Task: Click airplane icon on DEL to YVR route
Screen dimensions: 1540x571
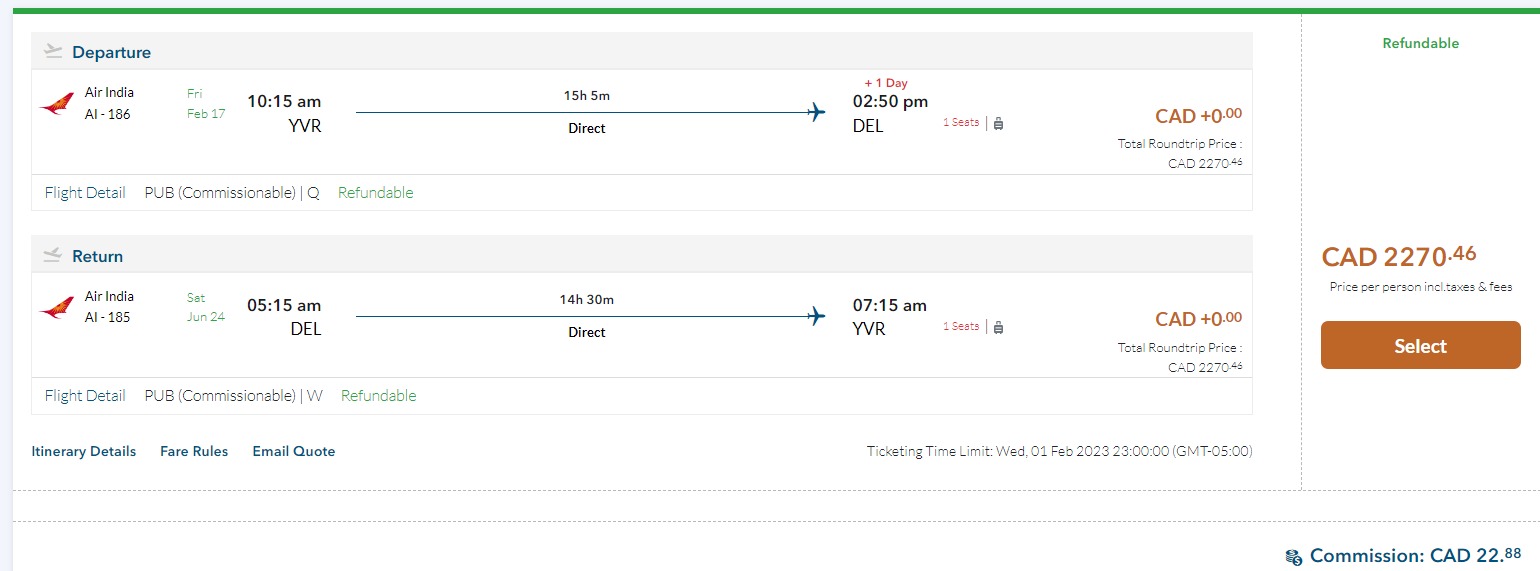Action: click(x=817, y=316)
